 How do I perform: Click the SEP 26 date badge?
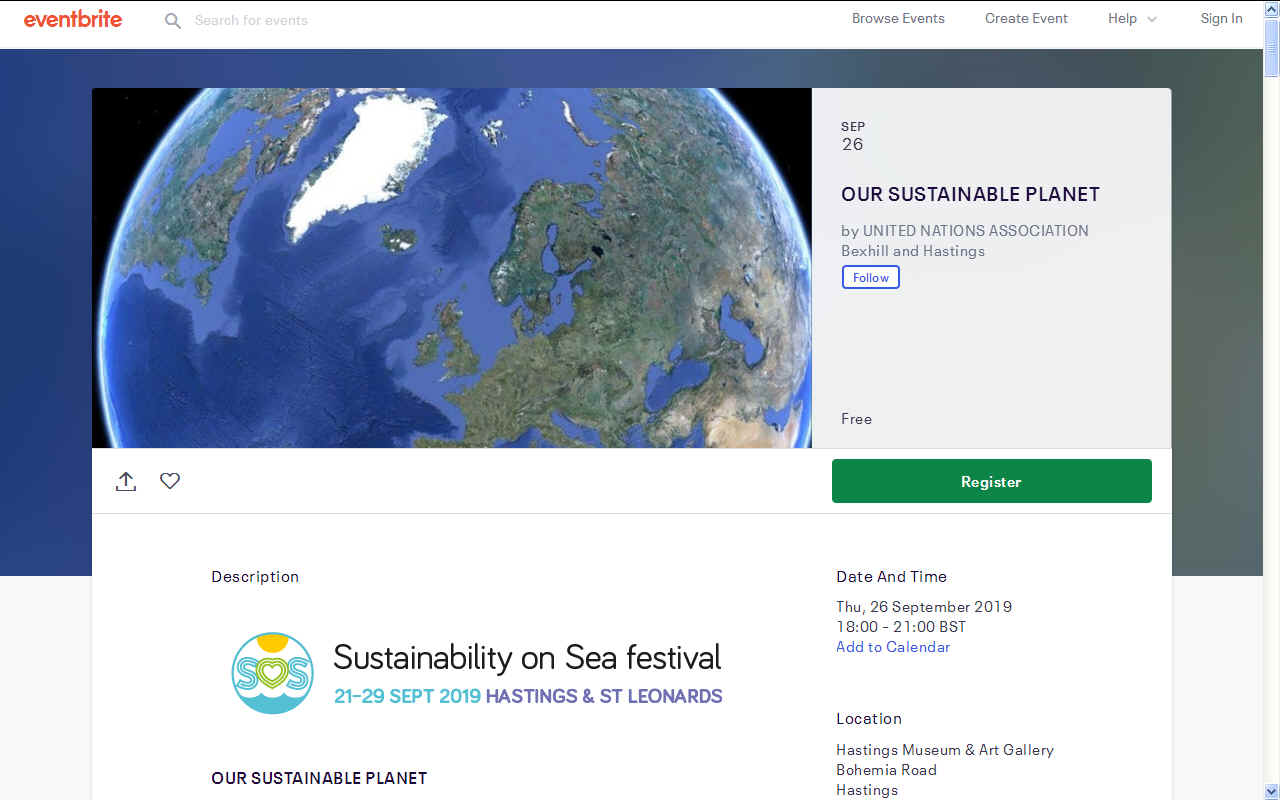[x=853, y=136]
